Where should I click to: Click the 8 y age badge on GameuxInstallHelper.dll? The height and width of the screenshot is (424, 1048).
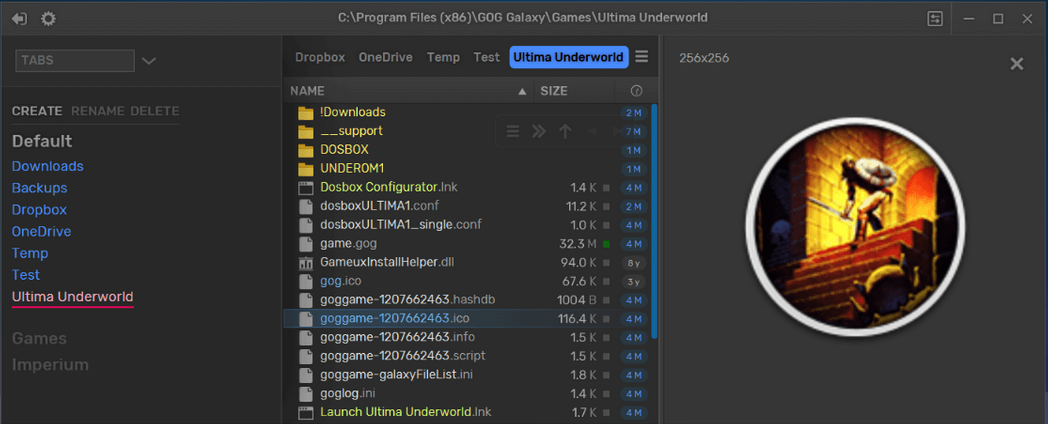click(x=633, y=263)
